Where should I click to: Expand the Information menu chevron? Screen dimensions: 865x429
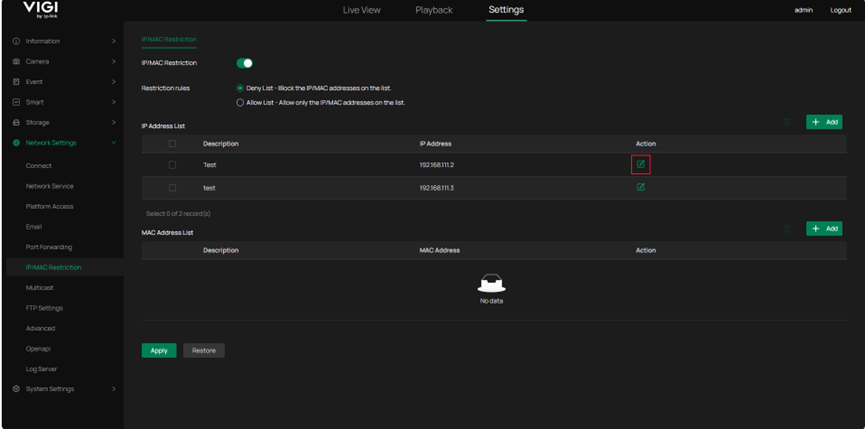click(x=114, y=41)
